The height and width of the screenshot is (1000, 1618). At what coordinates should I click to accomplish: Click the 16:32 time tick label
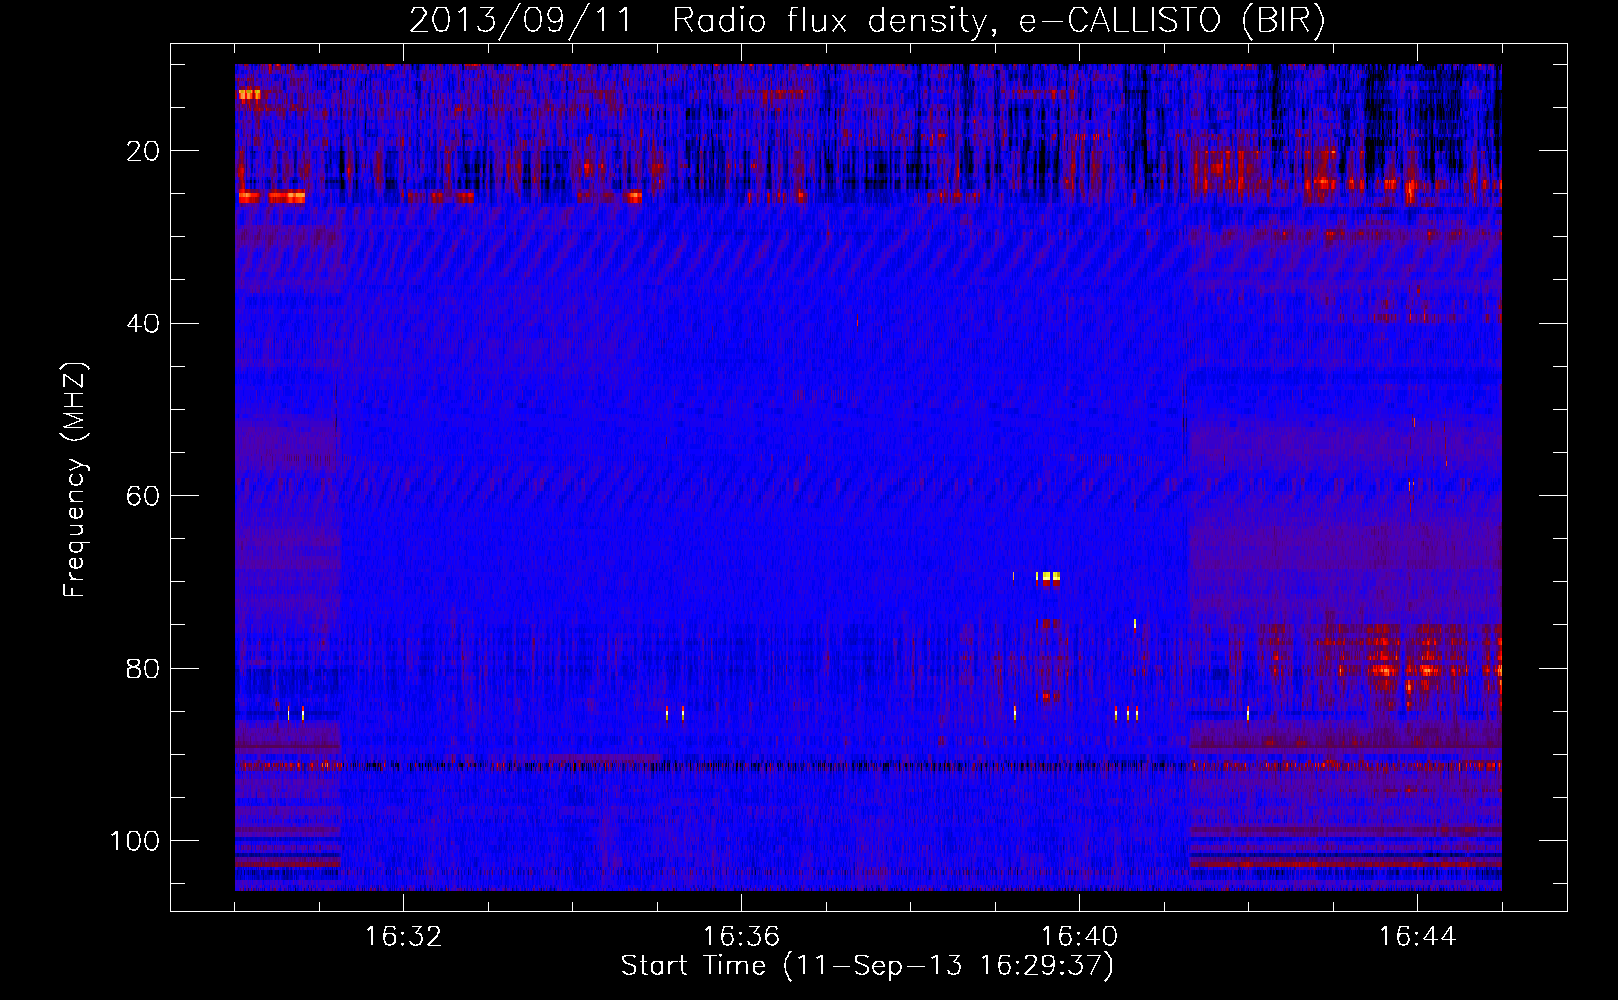pyautogui.click(x=403, y=937)
